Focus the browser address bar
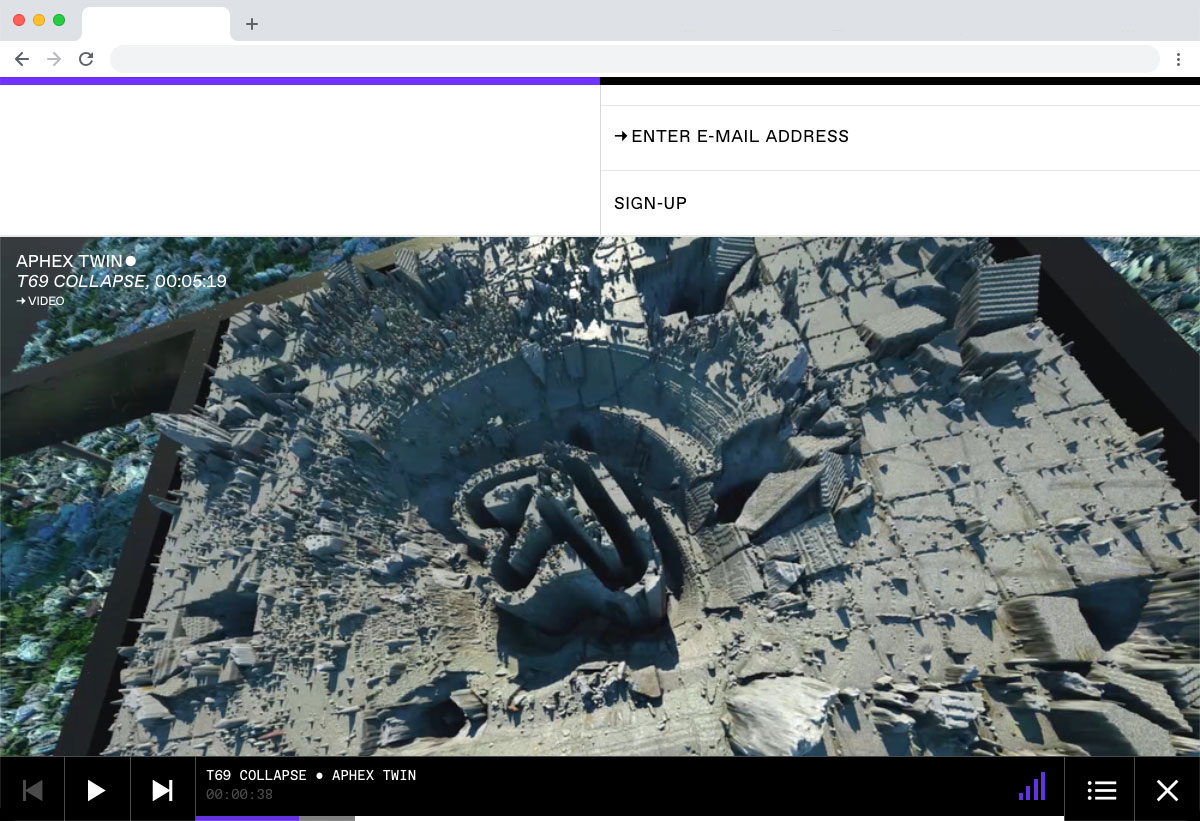This screenshot has height=821, width=1200. [634, 59]
